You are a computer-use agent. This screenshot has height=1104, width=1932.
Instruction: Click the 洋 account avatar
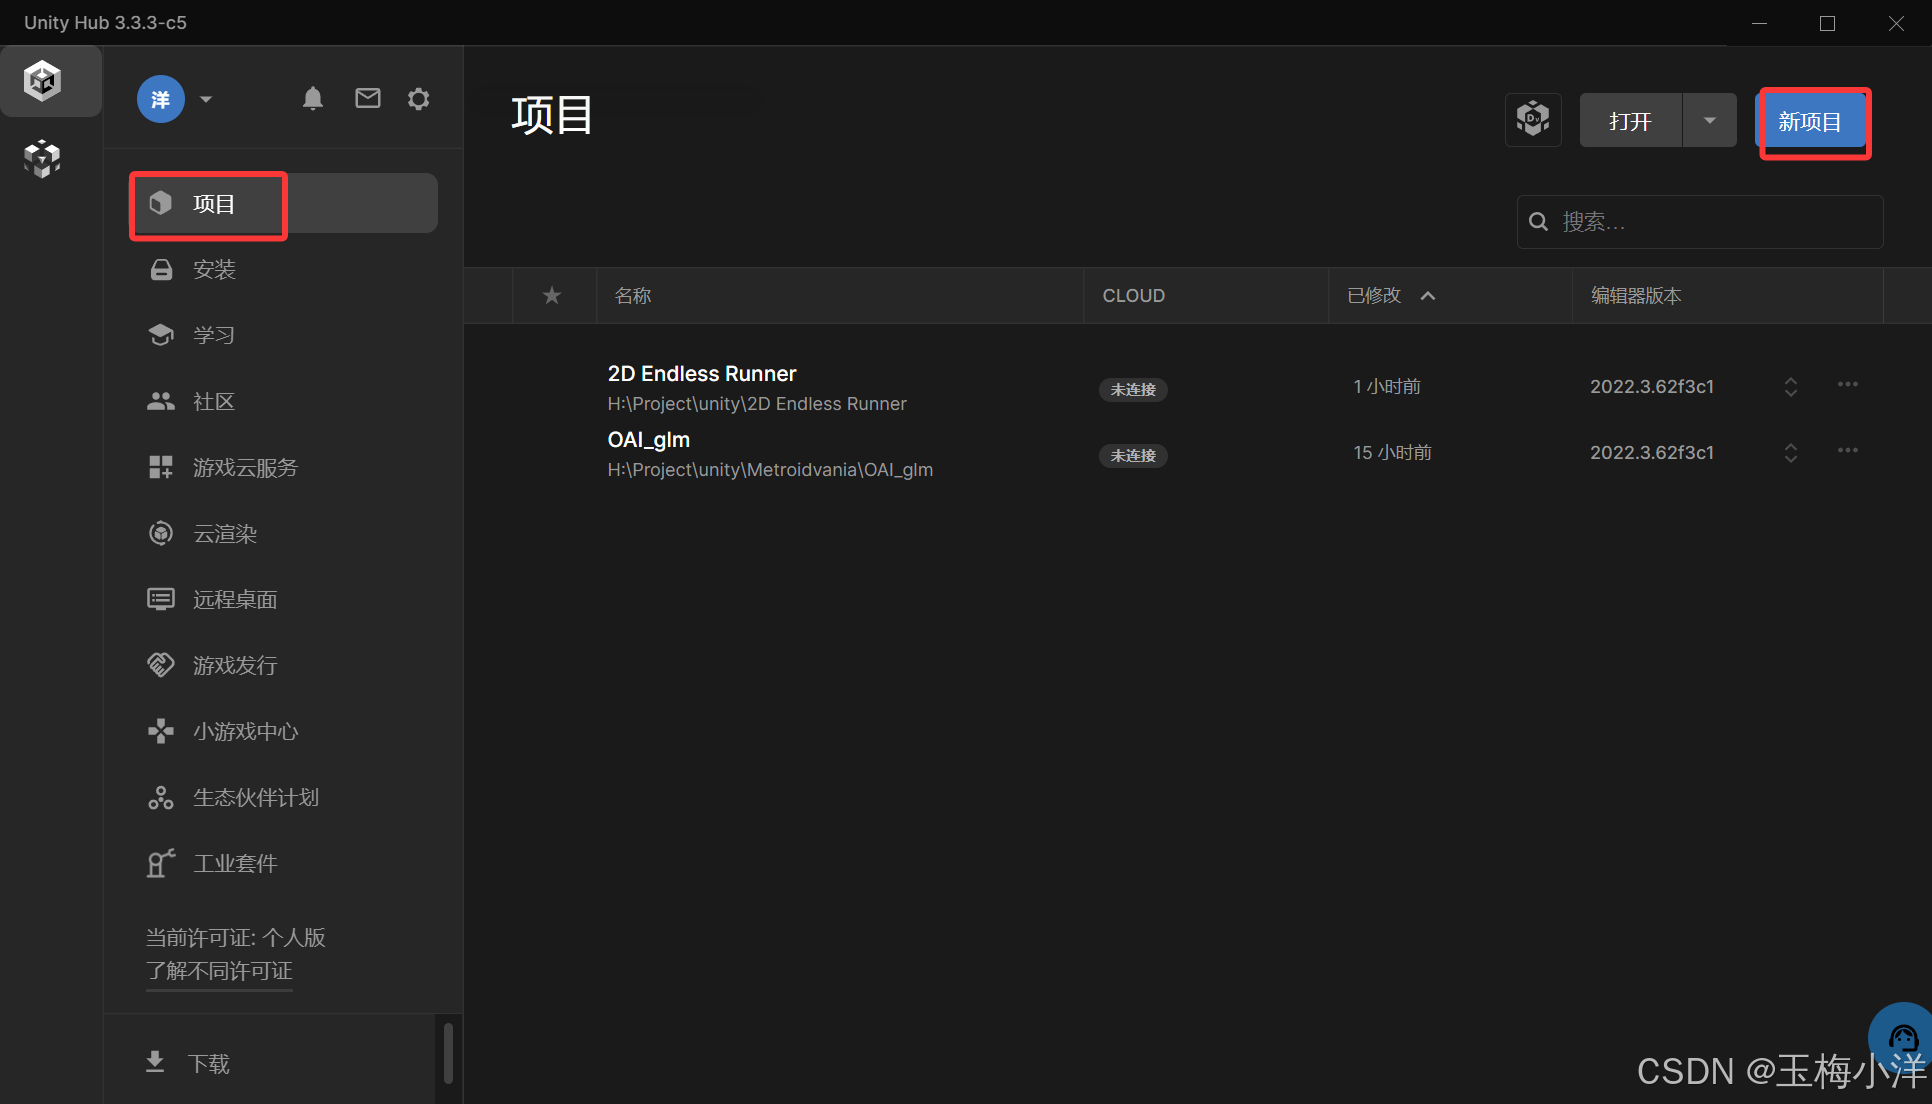(160, 99)
